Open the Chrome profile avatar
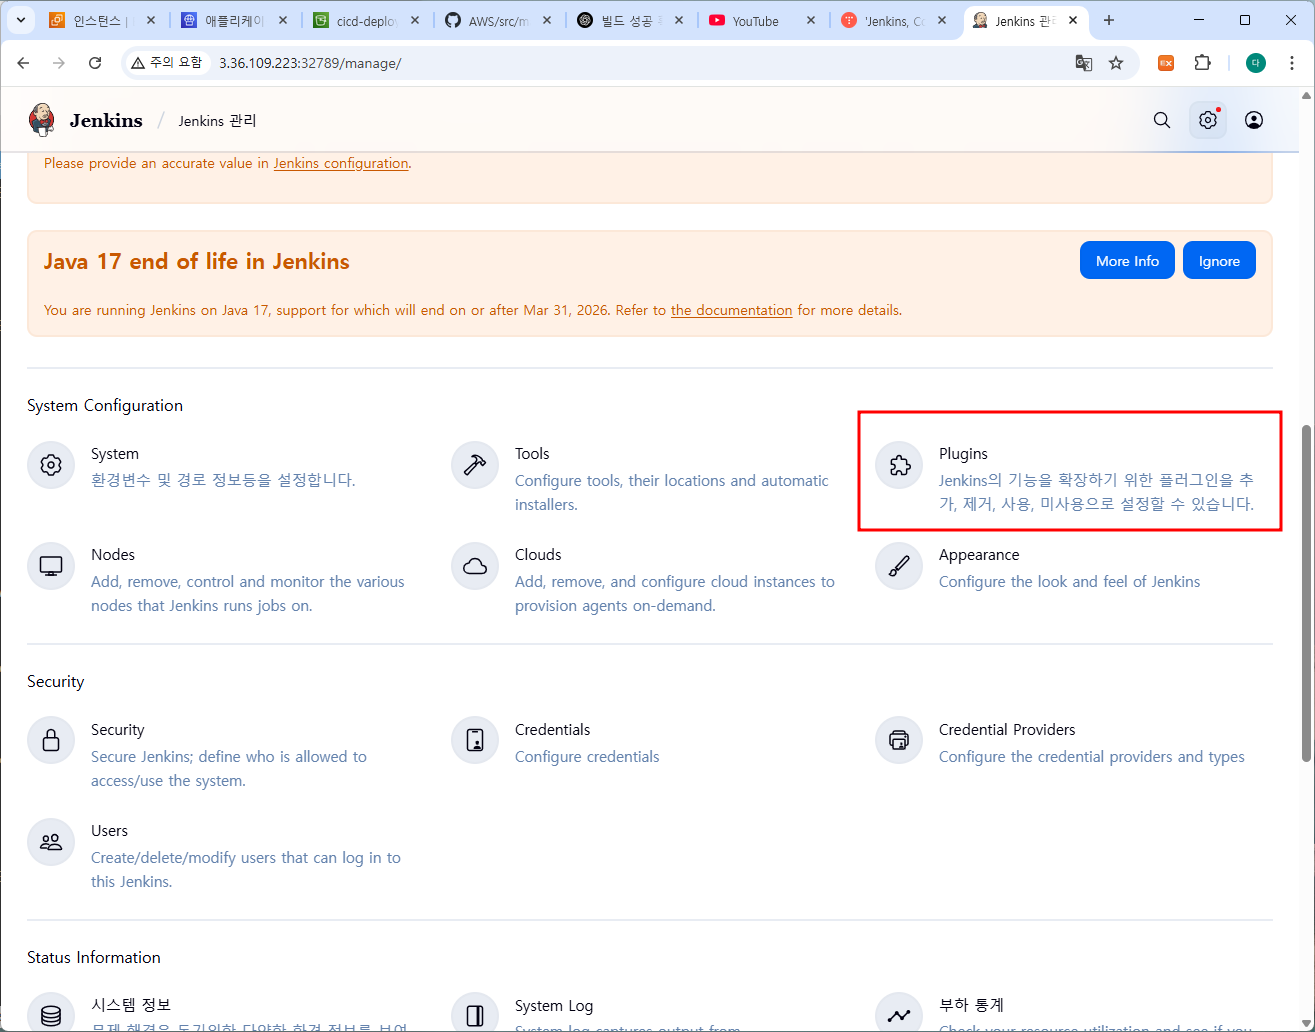The height and width of the screenshot is (1032, 1315). pos(1256,63)
